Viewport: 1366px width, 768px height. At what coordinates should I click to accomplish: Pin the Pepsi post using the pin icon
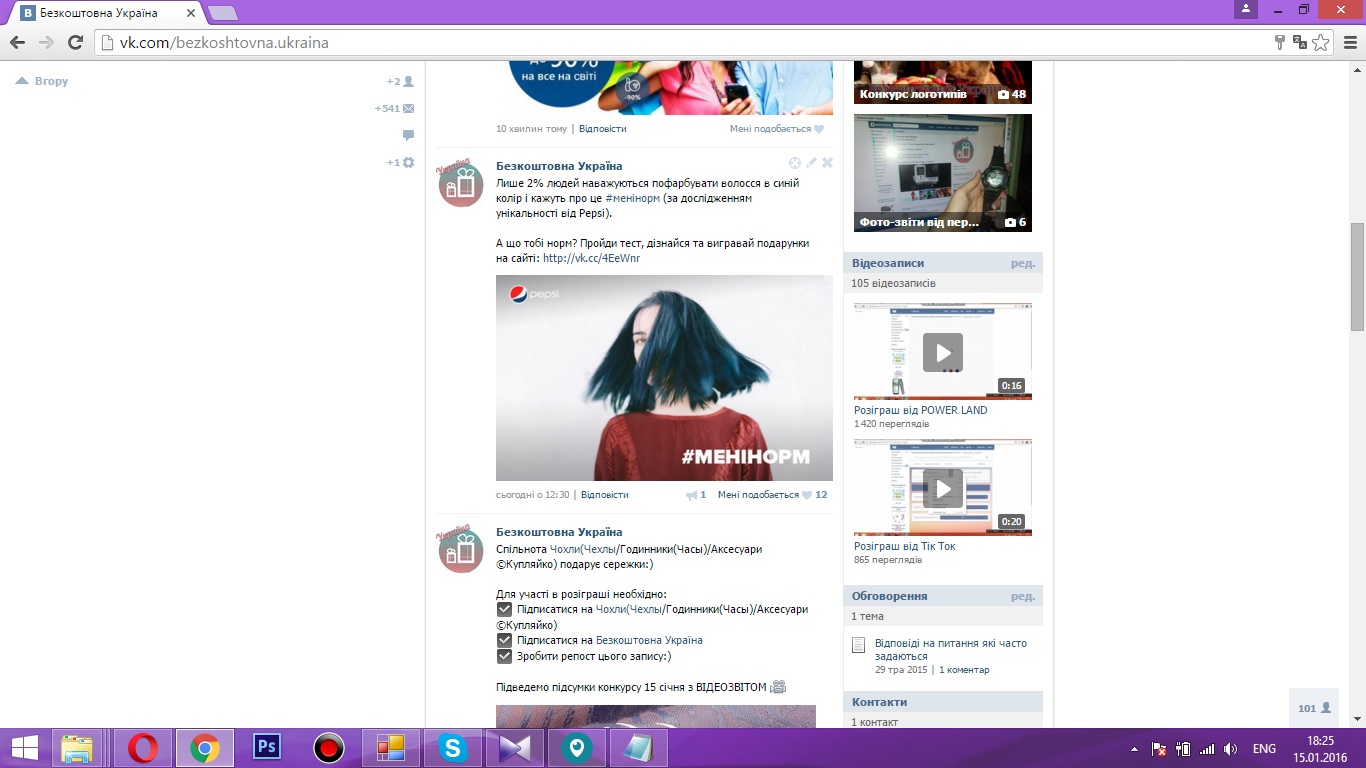click(x=795, y=162)
